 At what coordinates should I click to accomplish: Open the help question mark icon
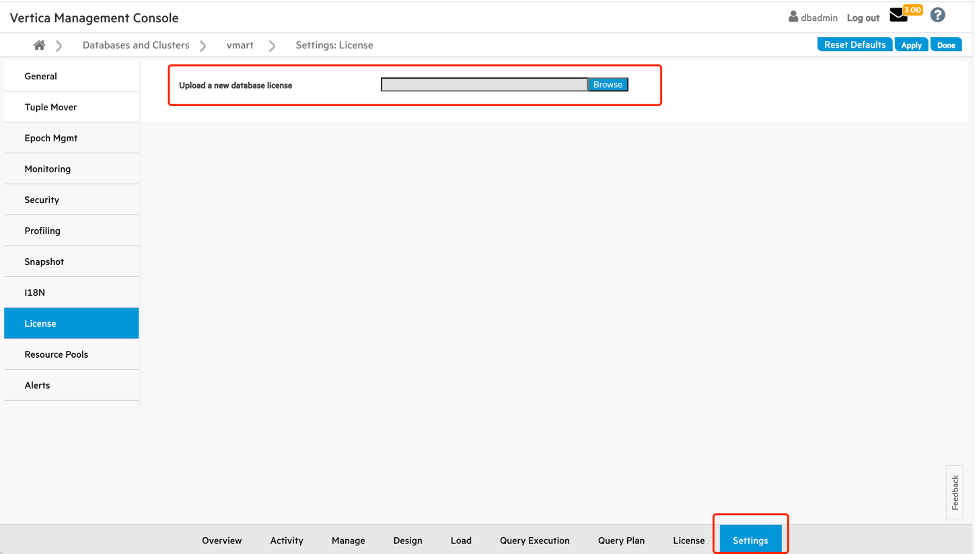(x=937, y=15)
